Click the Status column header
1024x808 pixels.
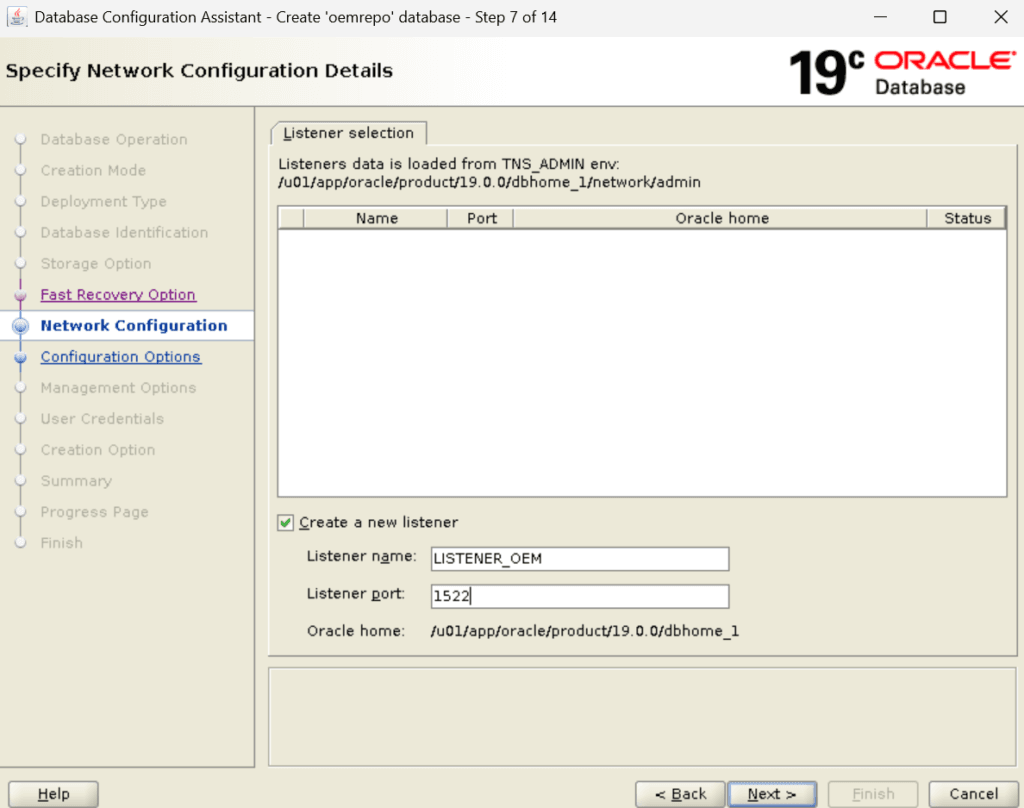[x=967, y=218]
